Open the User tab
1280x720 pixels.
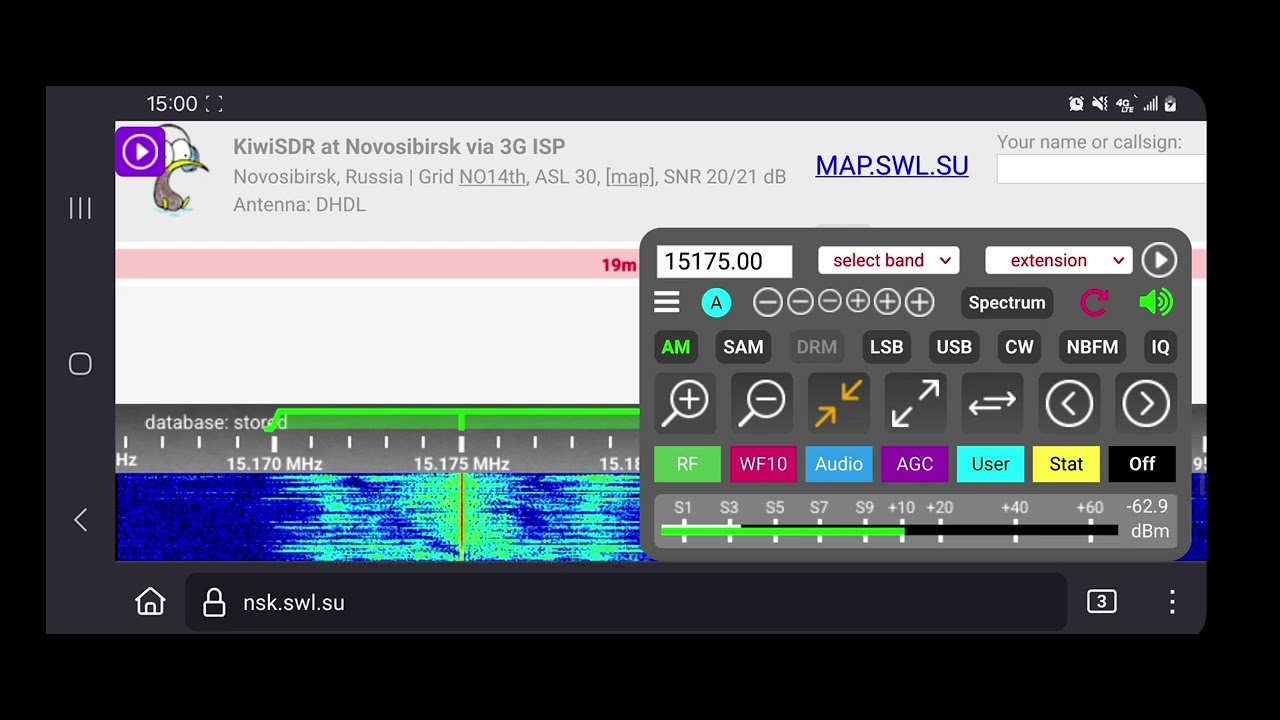[x=991, y=464]
